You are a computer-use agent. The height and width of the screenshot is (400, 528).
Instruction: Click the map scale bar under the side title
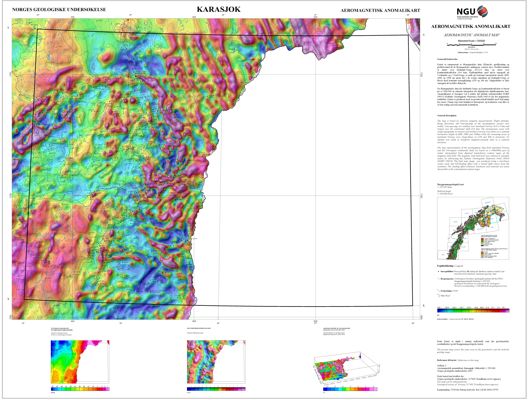[x=471, y=44]
